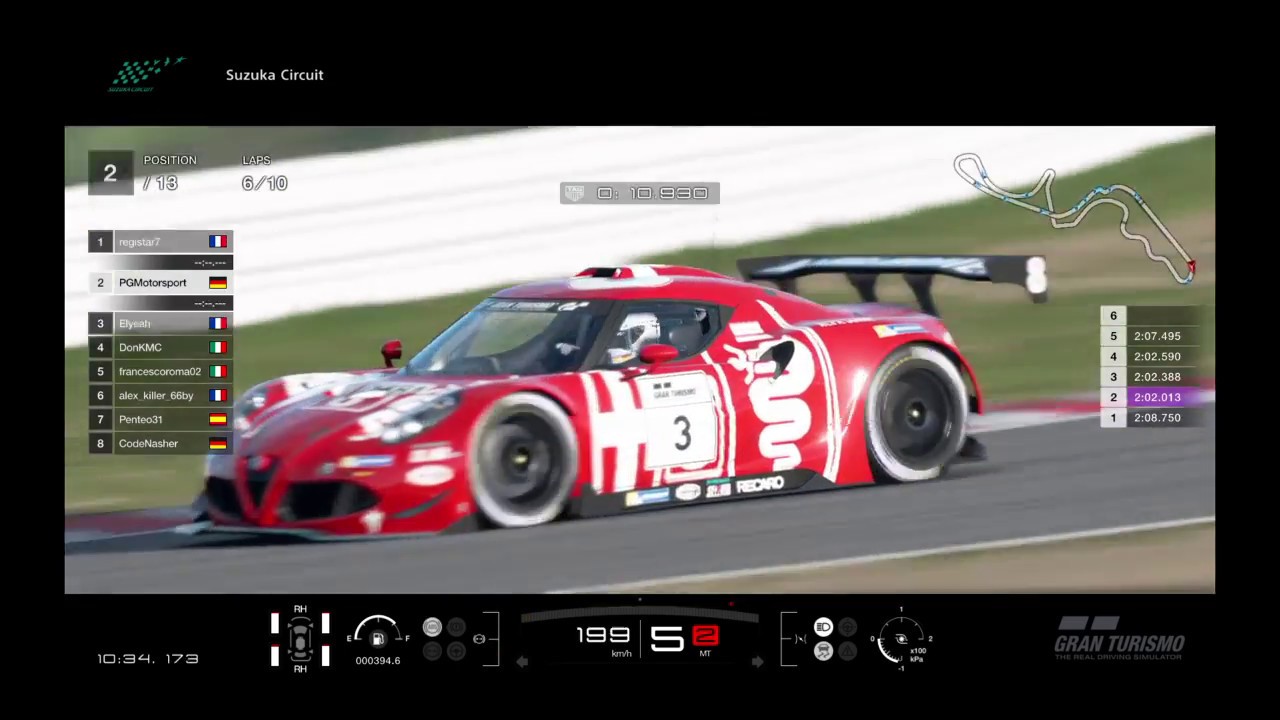
Task: Click the rev bar above speedometer
Action: coord(640,615)
